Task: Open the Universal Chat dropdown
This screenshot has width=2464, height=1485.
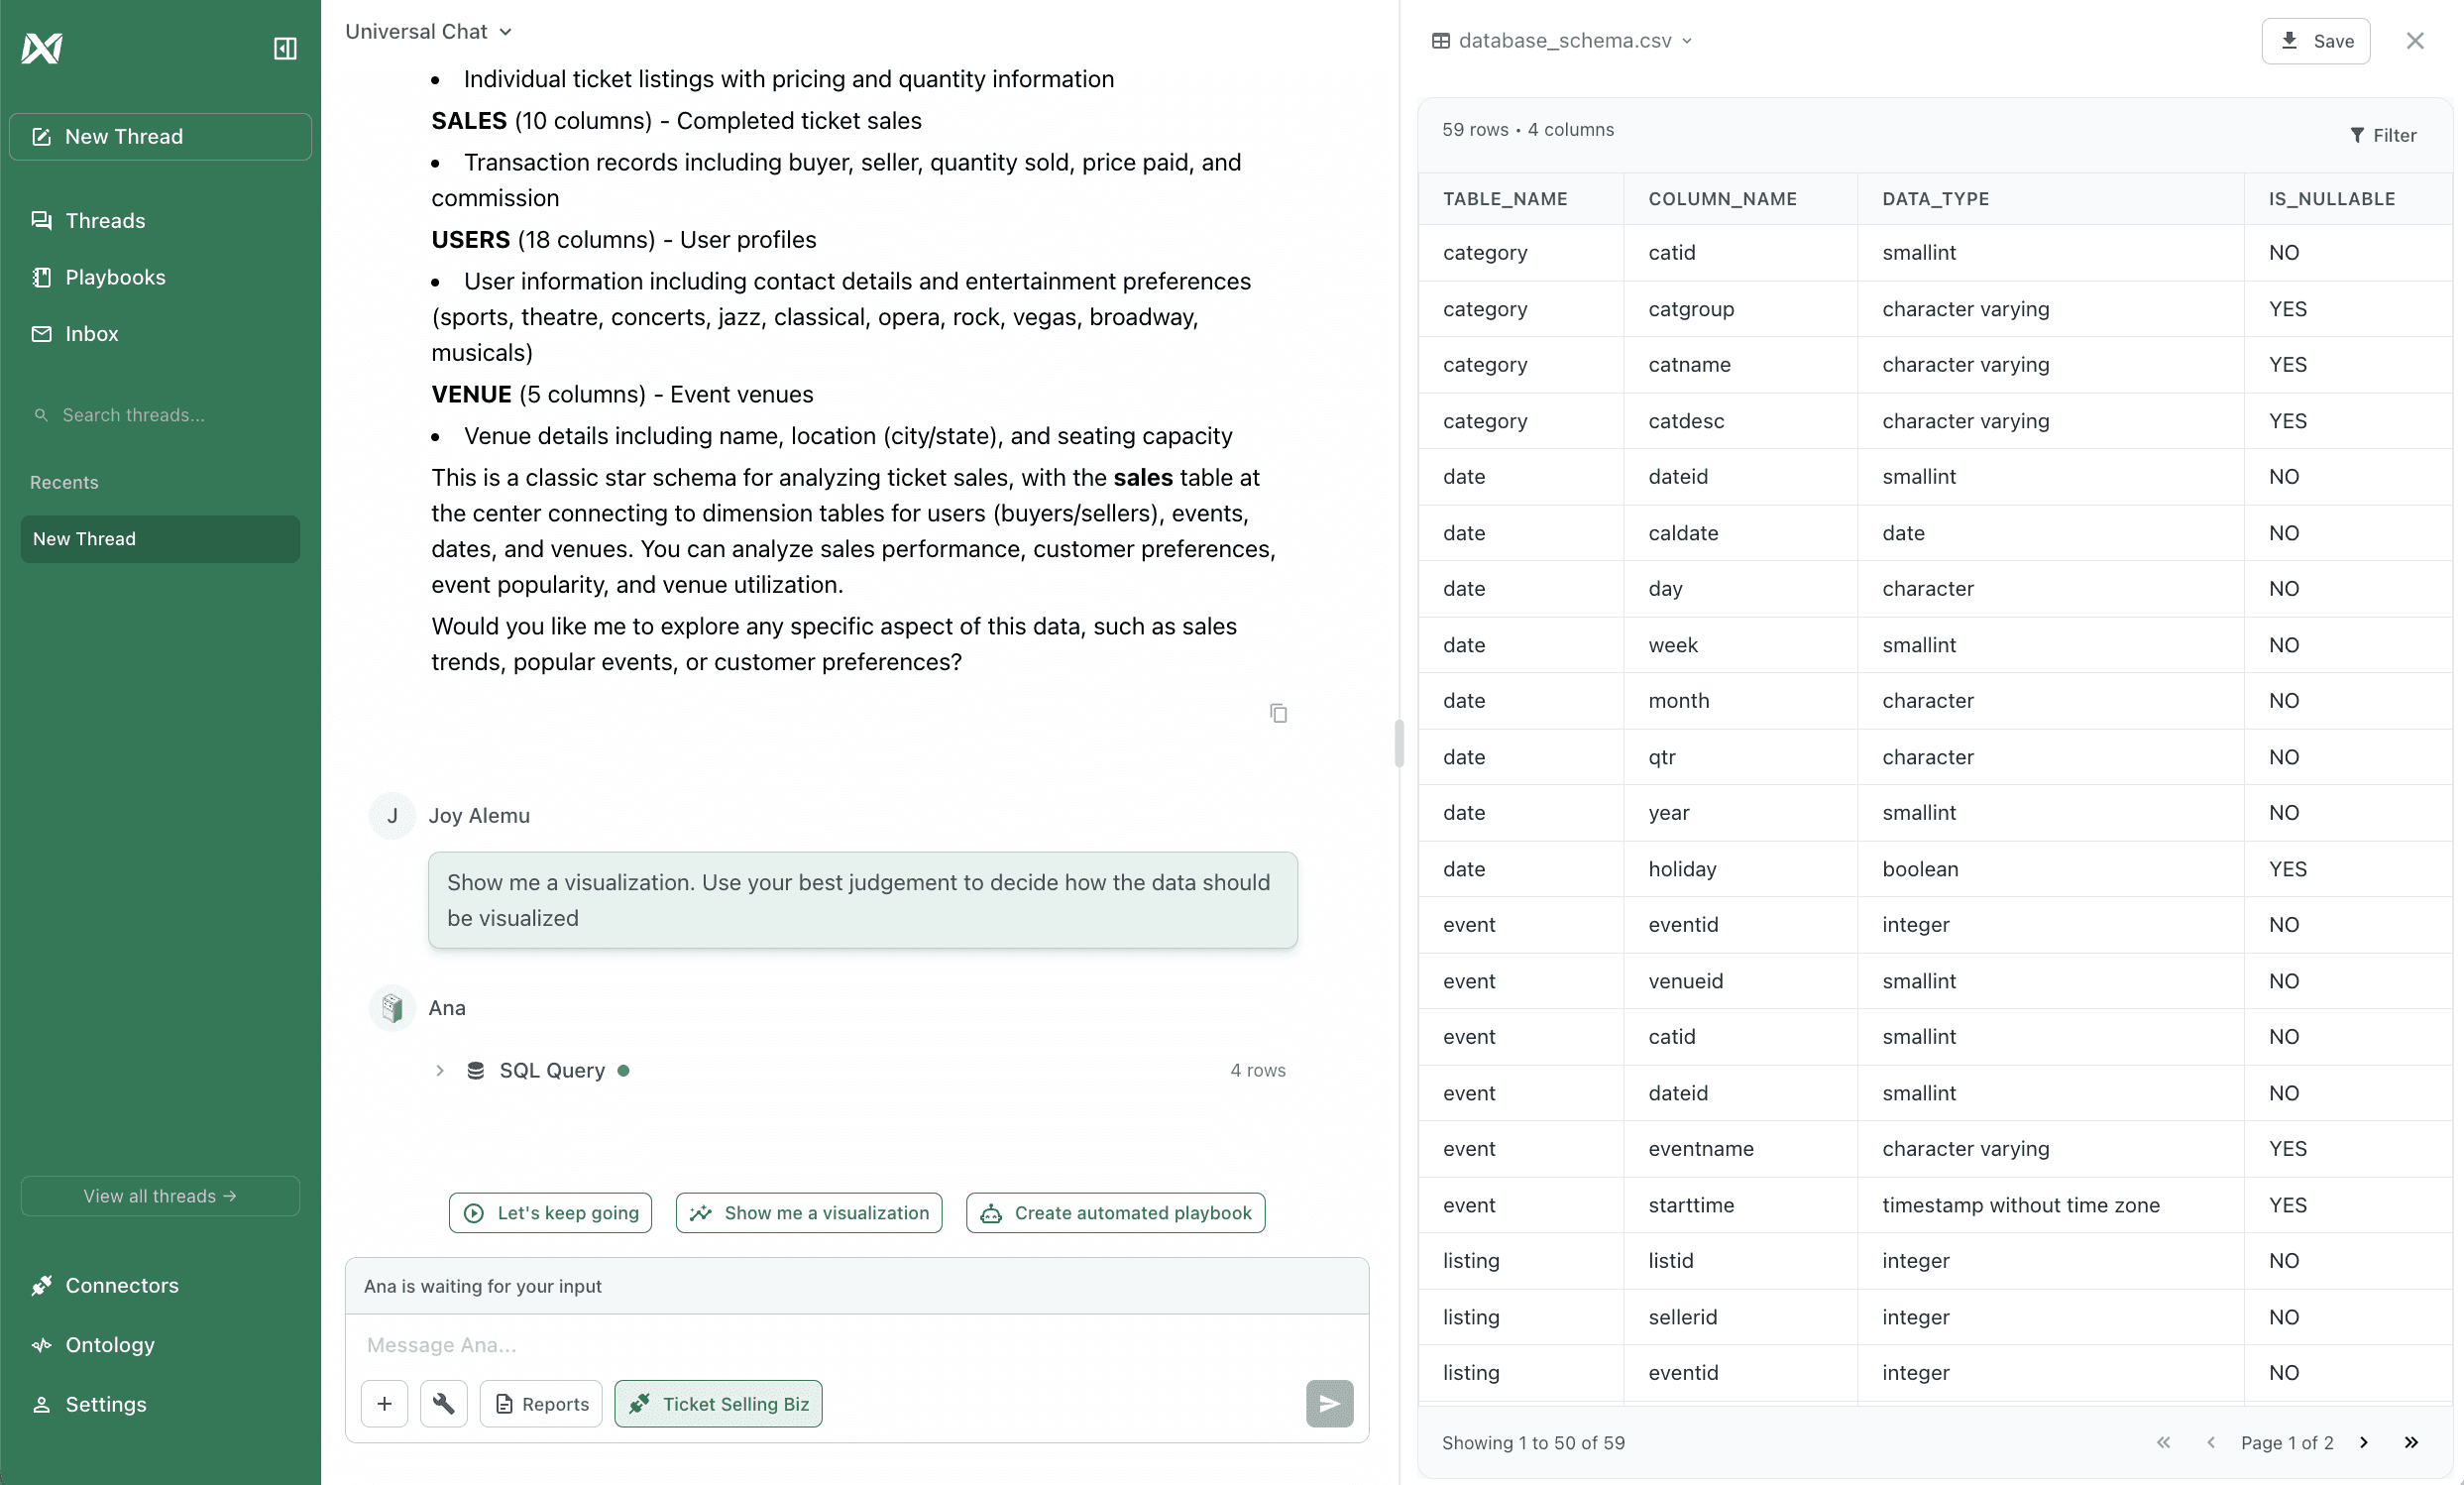Action: tap(428, 31)
